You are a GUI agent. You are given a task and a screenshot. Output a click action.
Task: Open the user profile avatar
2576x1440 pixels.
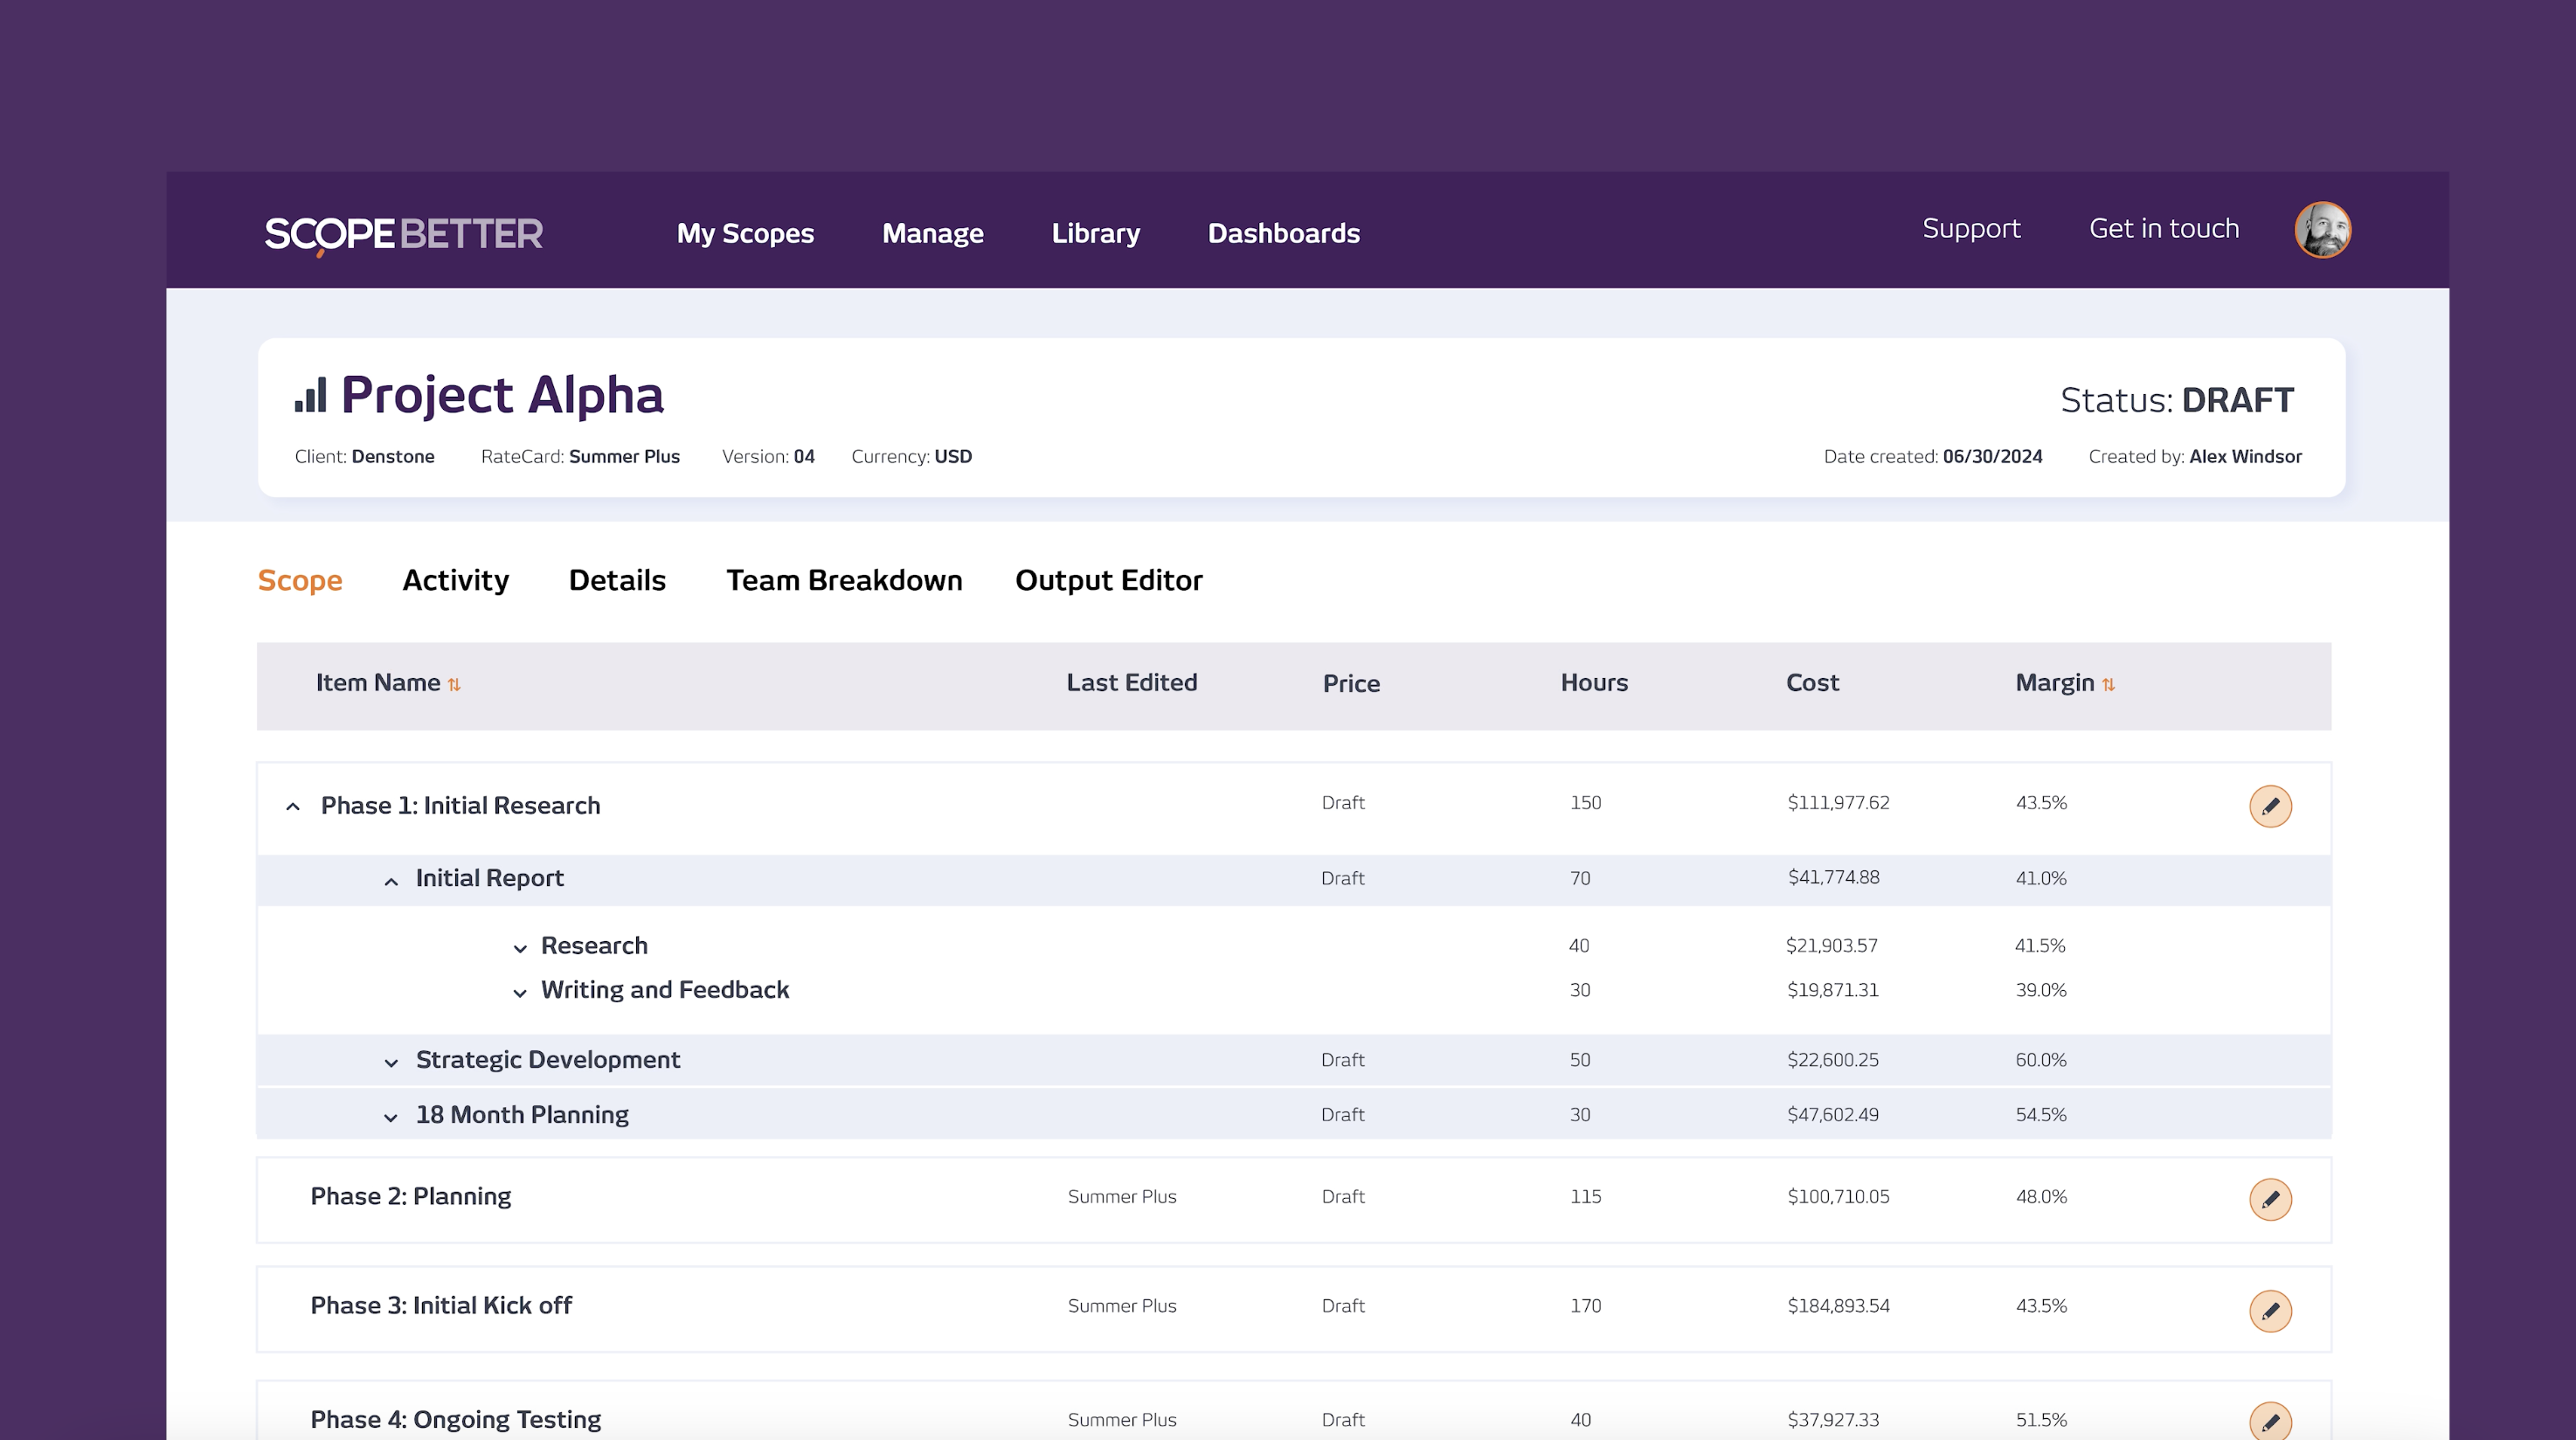2322,230
